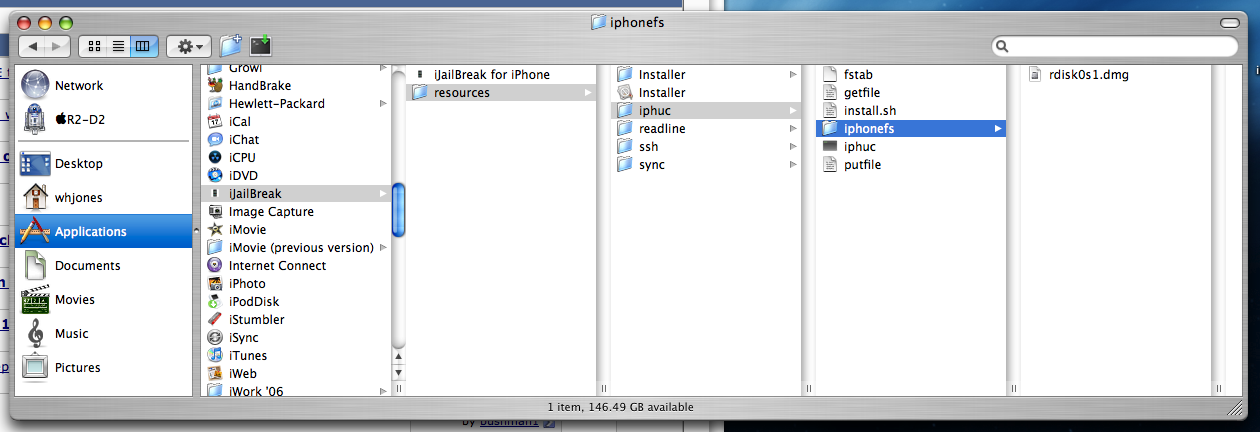Click the toolbar hide pill button

(1230, 22)
